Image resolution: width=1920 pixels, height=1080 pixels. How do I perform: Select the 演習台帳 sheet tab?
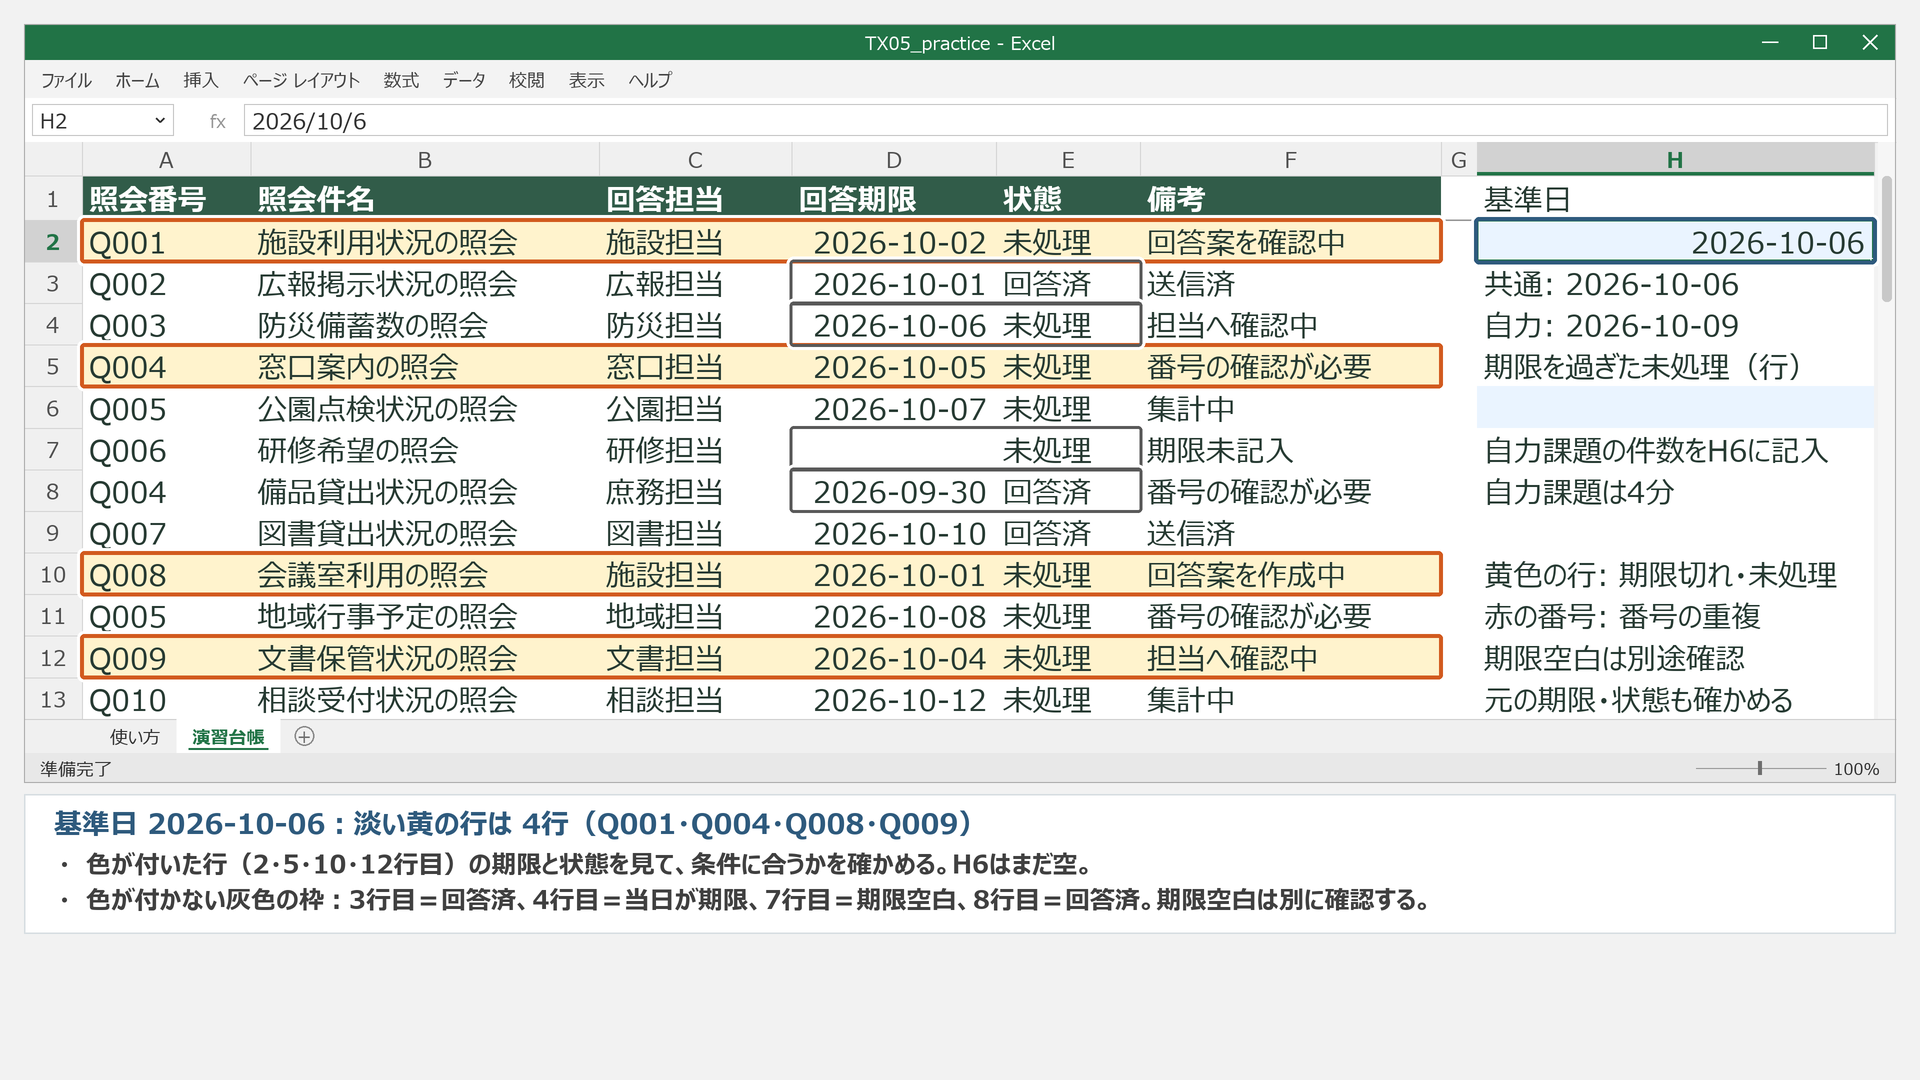click(228, 737)
